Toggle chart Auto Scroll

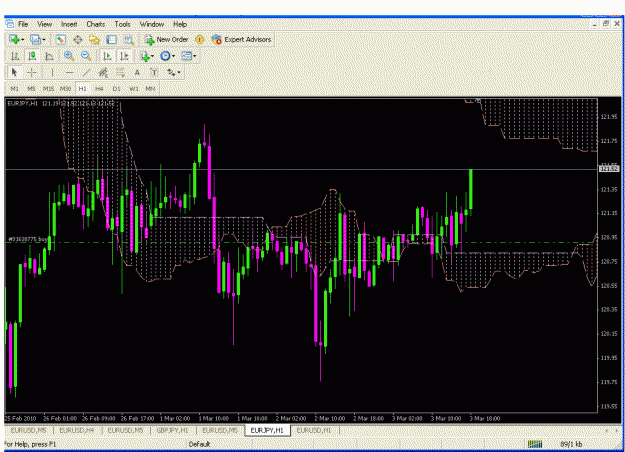coord(107,56)
